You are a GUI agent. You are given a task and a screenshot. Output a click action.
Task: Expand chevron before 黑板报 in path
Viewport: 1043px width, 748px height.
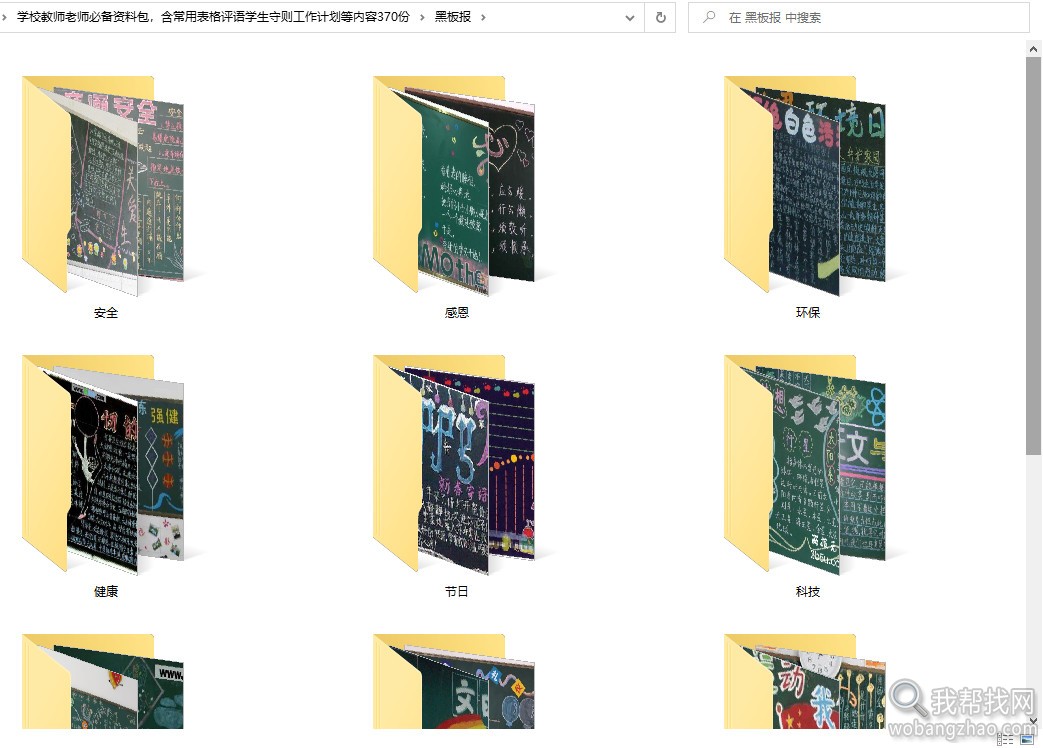click(x=422, y=17)
